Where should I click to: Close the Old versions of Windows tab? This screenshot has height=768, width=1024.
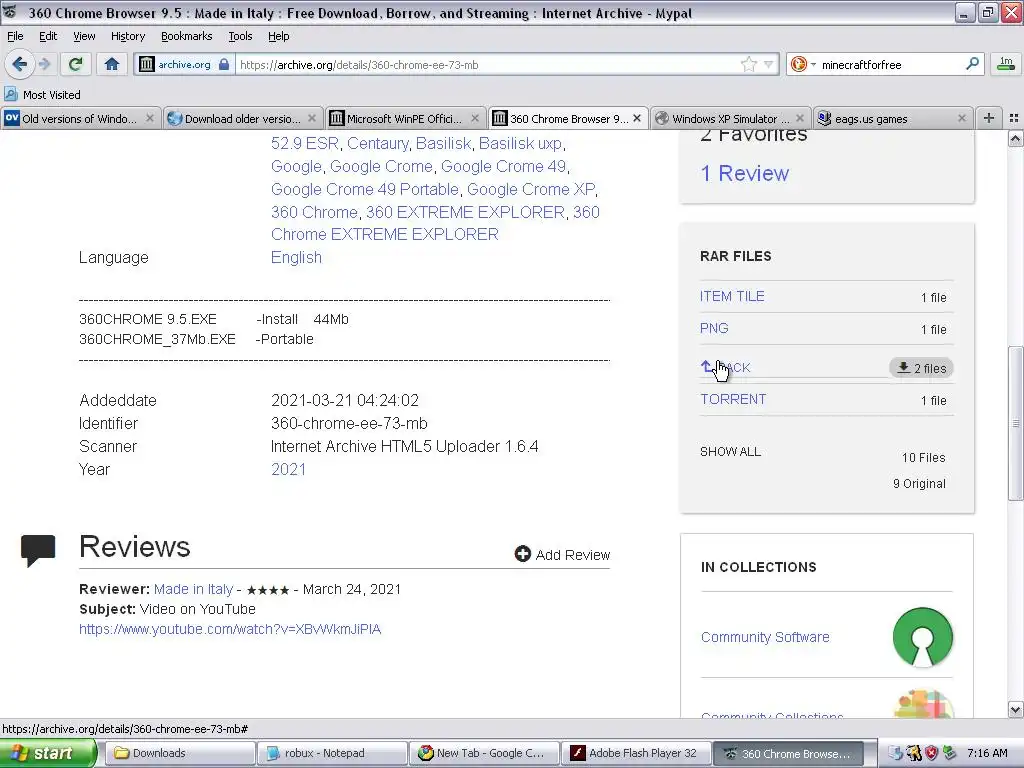(x=150, y=118)
